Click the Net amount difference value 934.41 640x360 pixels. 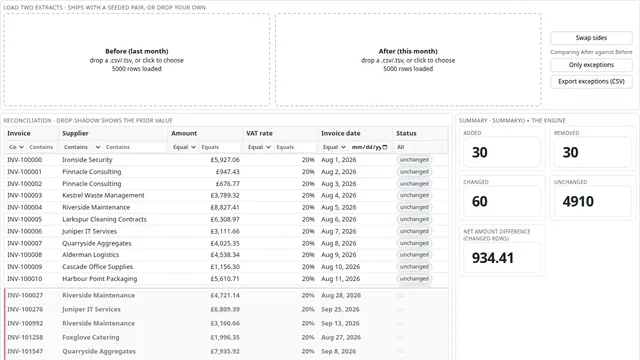pos(493,258)
